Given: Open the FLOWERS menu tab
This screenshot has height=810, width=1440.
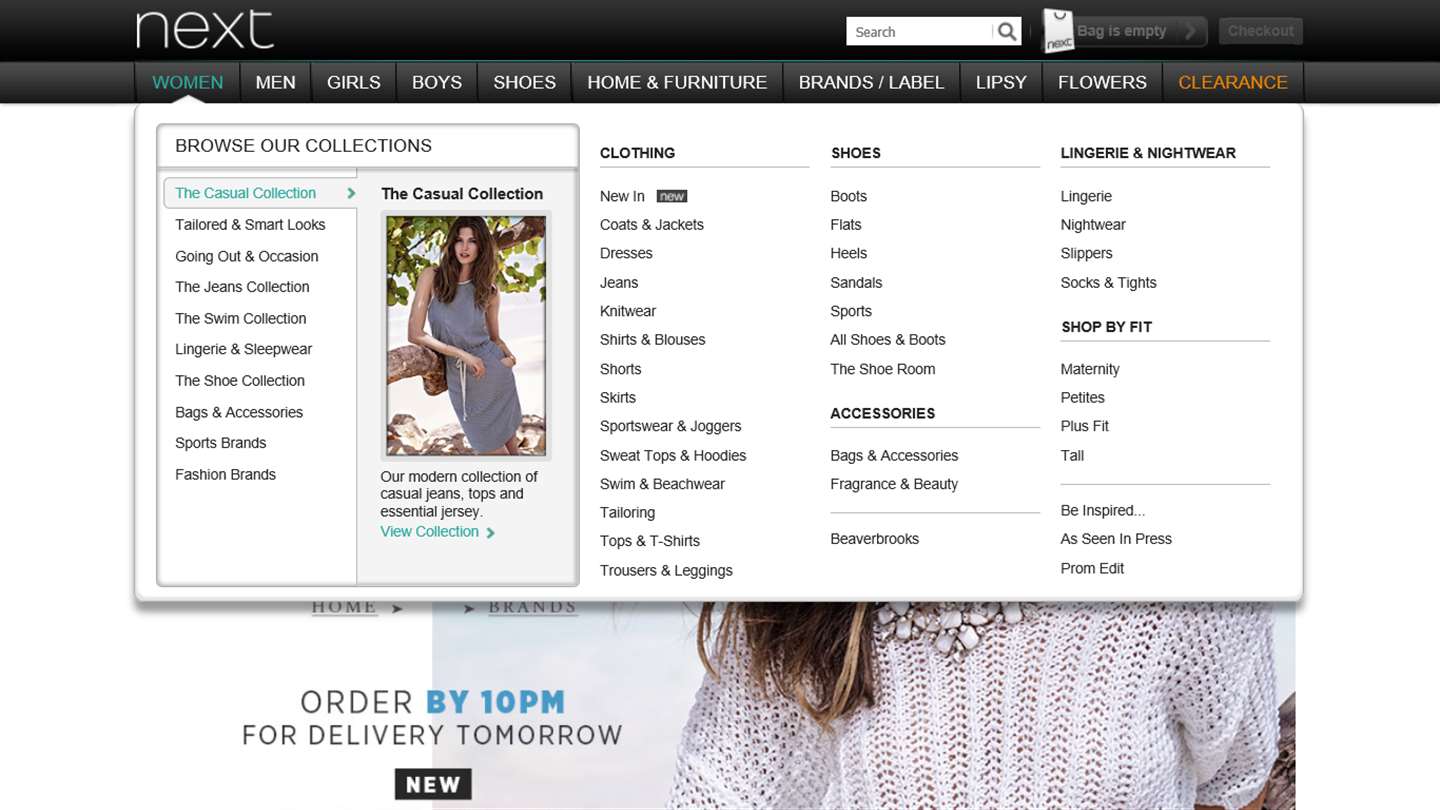Looking at the screenshot, I should coord(1102,82).
